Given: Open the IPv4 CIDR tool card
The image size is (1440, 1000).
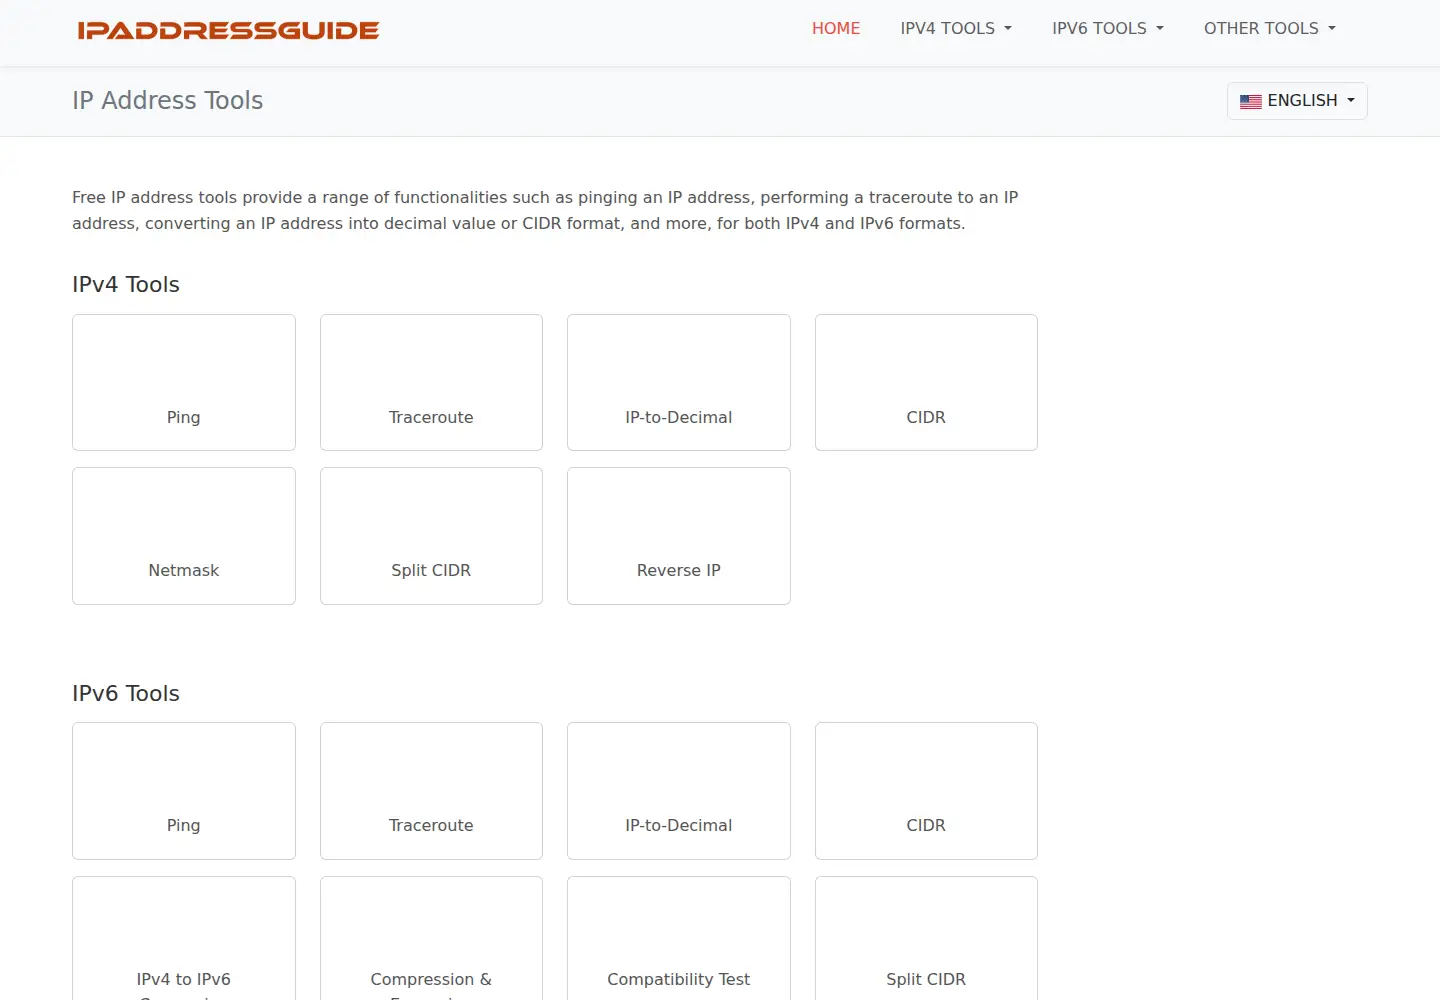Looking at the screenshot, I should pyautogui.click(x=926, y=382).
